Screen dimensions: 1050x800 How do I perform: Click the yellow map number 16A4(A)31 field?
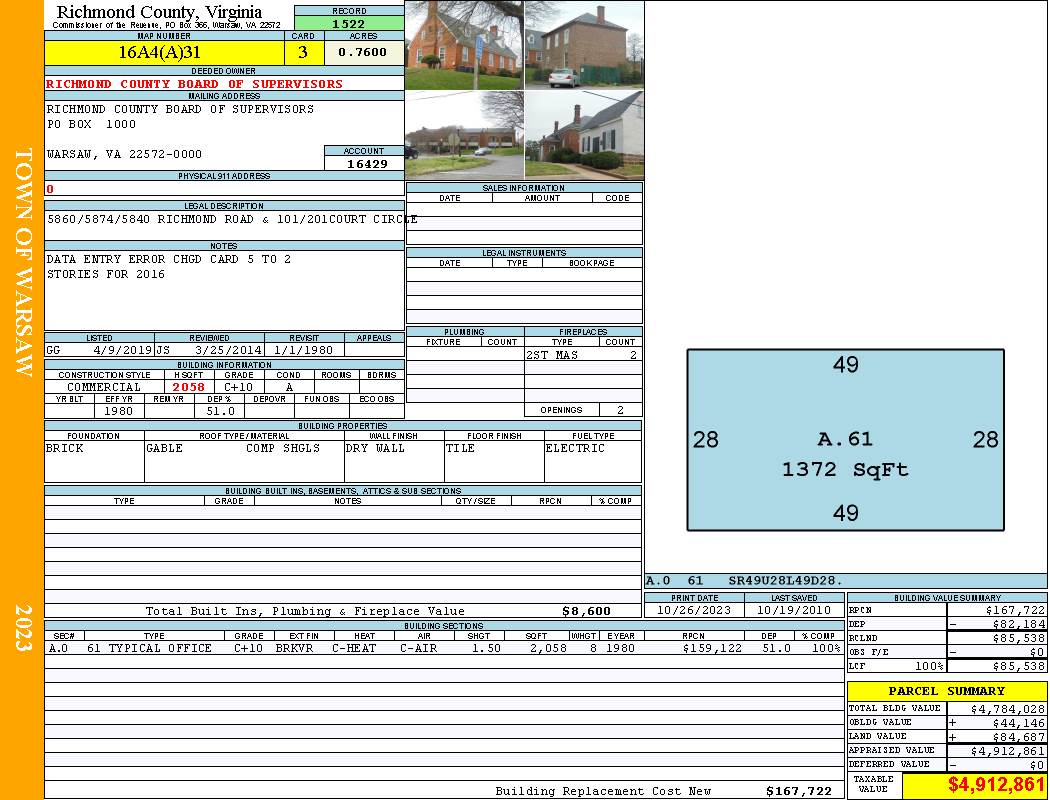coord(164,52)
